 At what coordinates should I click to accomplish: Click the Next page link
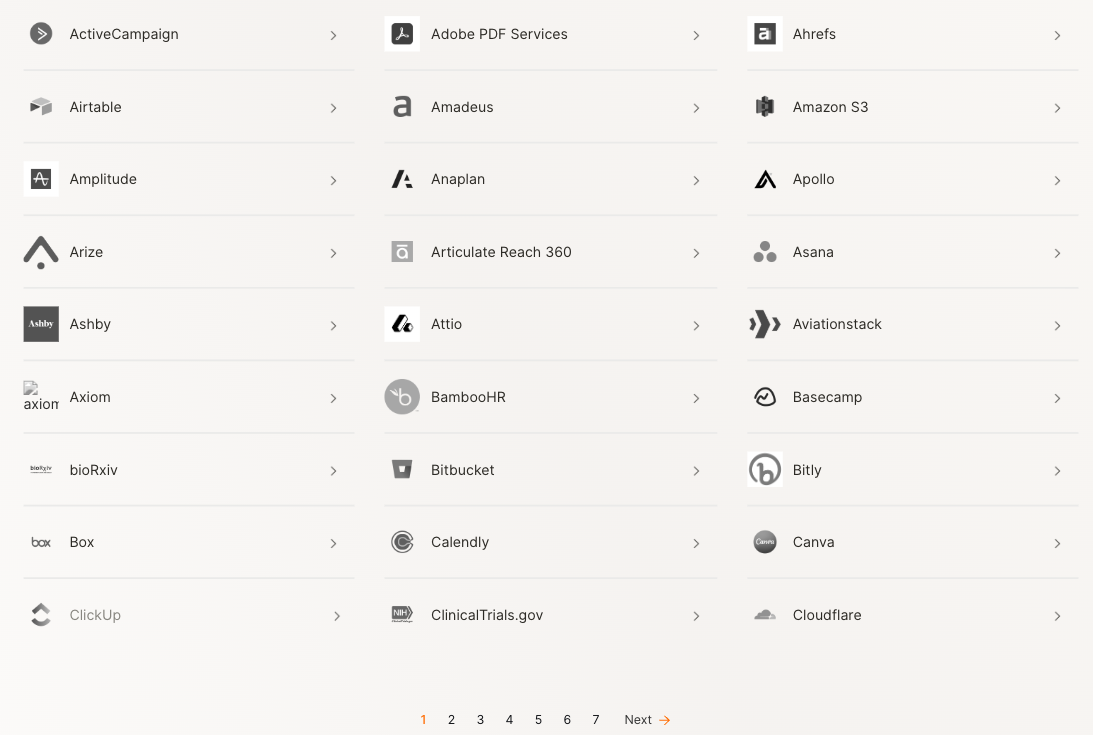(x=647, y=720)
